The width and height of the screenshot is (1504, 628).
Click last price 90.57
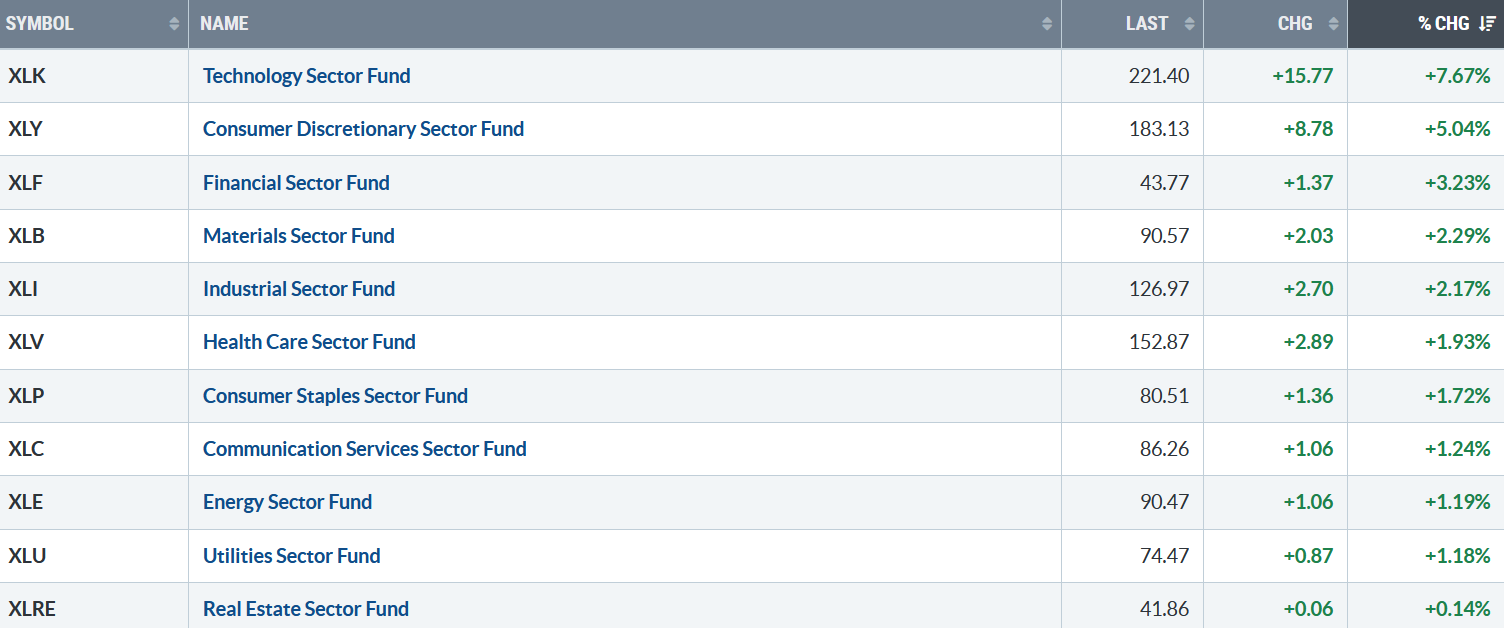click(1164, 236)
